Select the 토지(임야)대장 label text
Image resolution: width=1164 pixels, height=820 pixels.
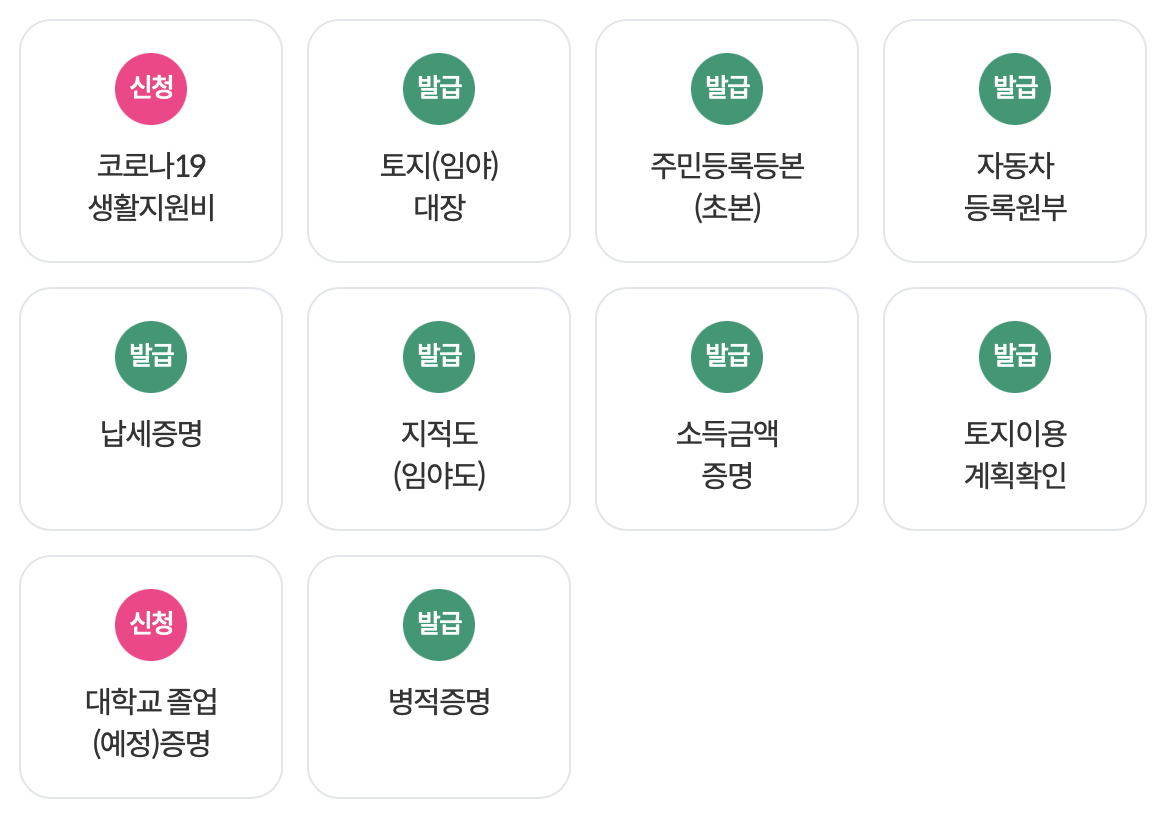point(439,186)
